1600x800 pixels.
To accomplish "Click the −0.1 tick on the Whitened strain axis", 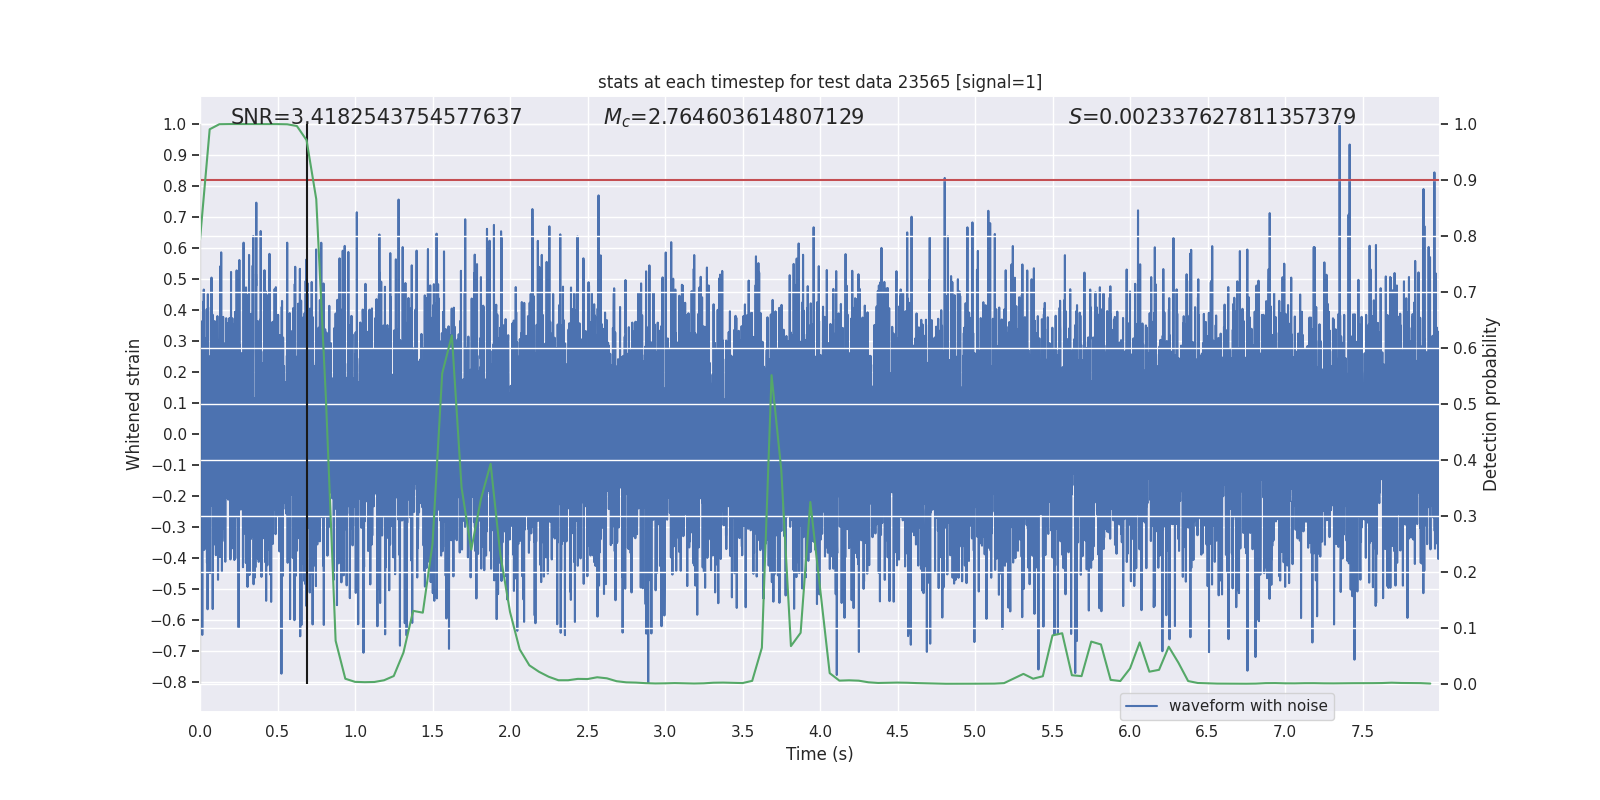I will [169, 466].
